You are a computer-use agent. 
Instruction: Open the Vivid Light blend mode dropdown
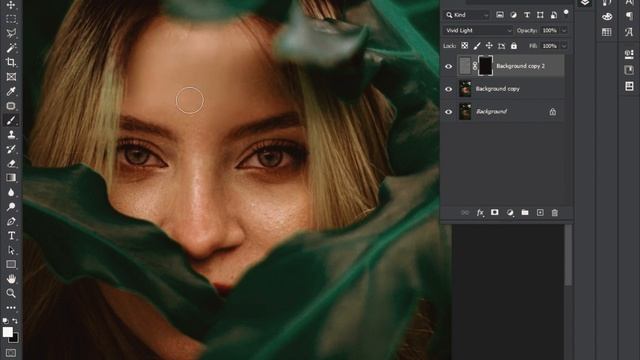(x=478, y=31)
